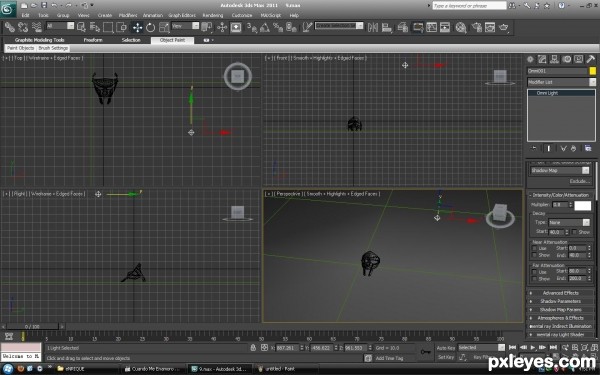Viewport: 600px width, 375px height.
Task: Open Curve Editor icon in toolbar
Action: click(431, 27)
